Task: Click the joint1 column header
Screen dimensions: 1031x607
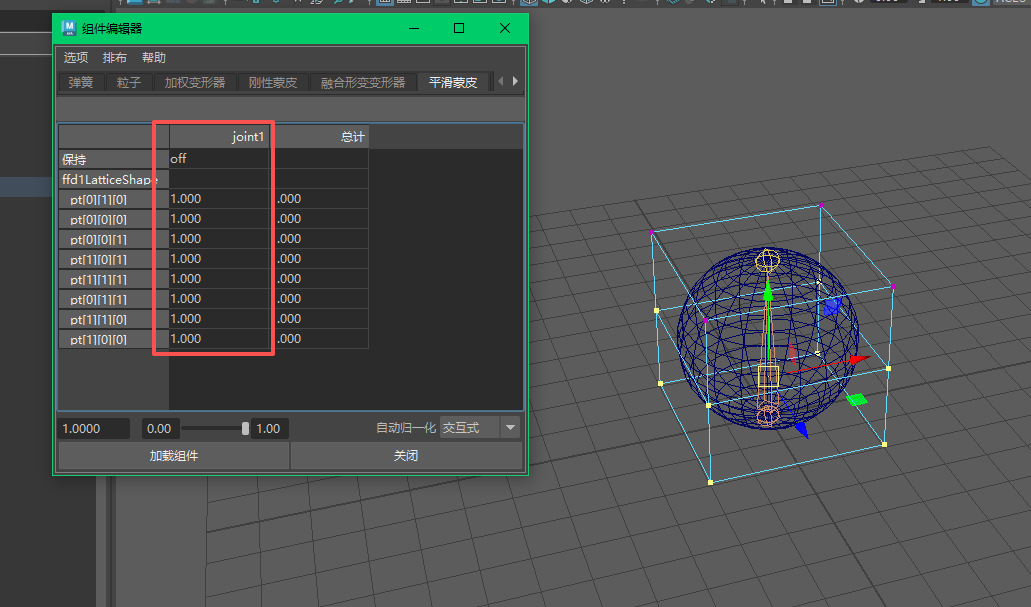Action: pos(219,137)
